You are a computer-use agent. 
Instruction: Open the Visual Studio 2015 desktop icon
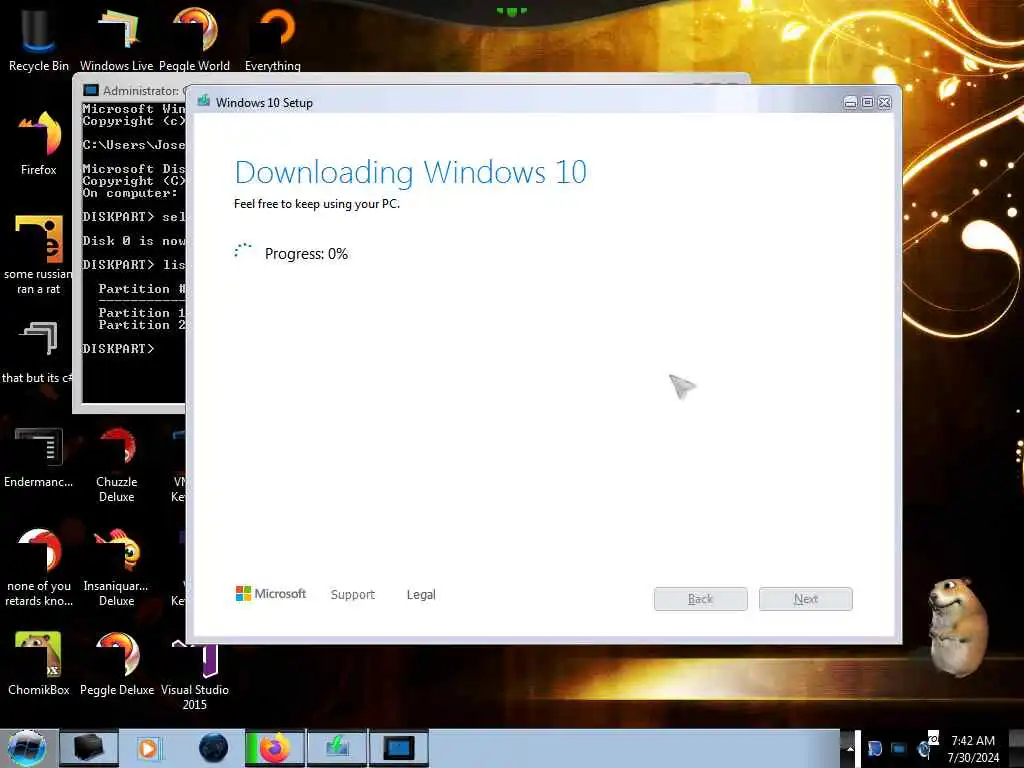coord(195,676)
